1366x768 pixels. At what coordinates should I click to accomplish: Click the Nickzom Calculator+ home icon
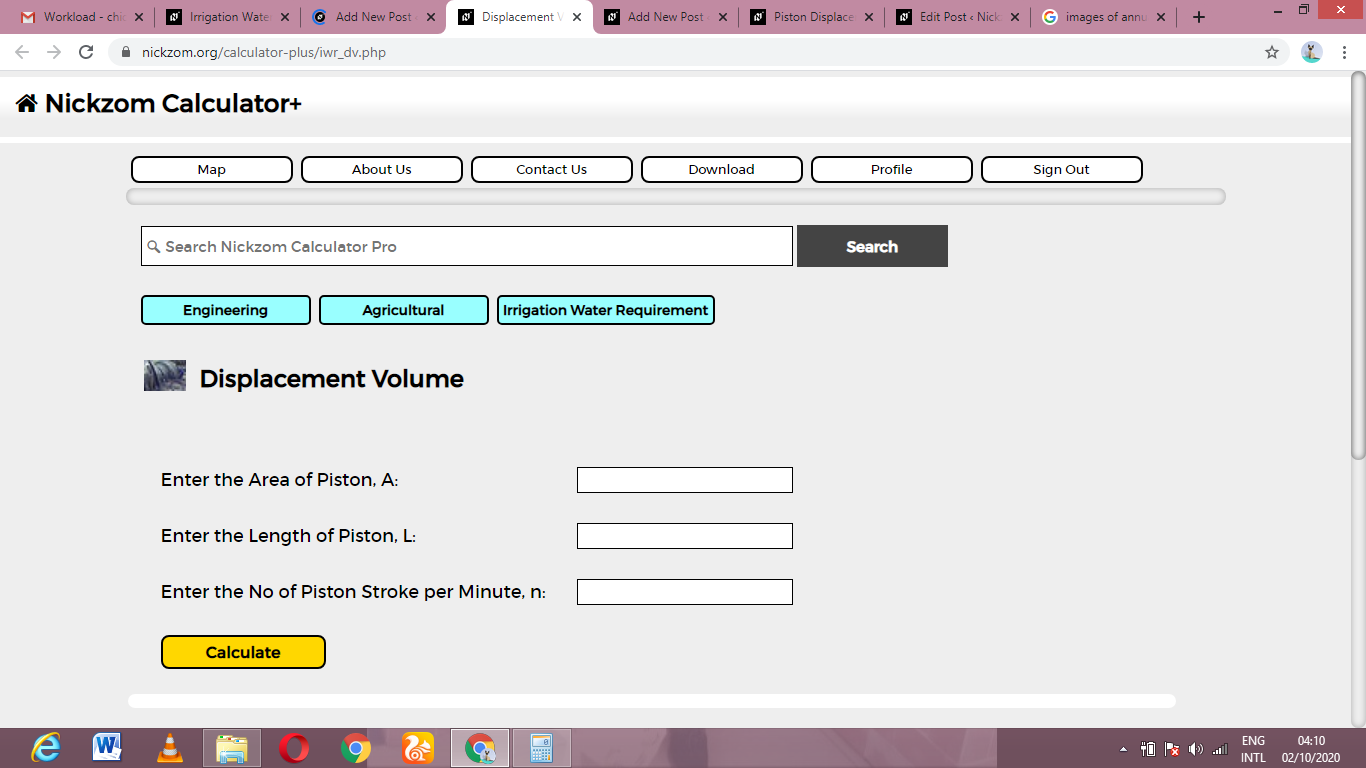coord(27,103)
